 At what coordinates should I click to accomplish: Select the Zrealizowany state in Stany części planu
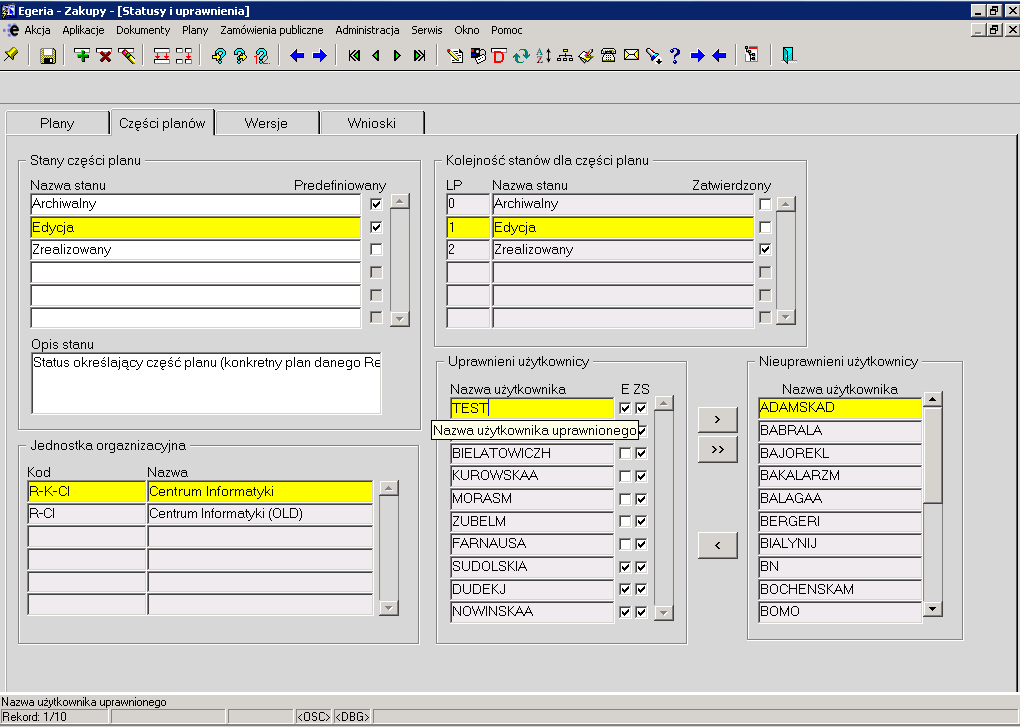(x=195, y=250)
